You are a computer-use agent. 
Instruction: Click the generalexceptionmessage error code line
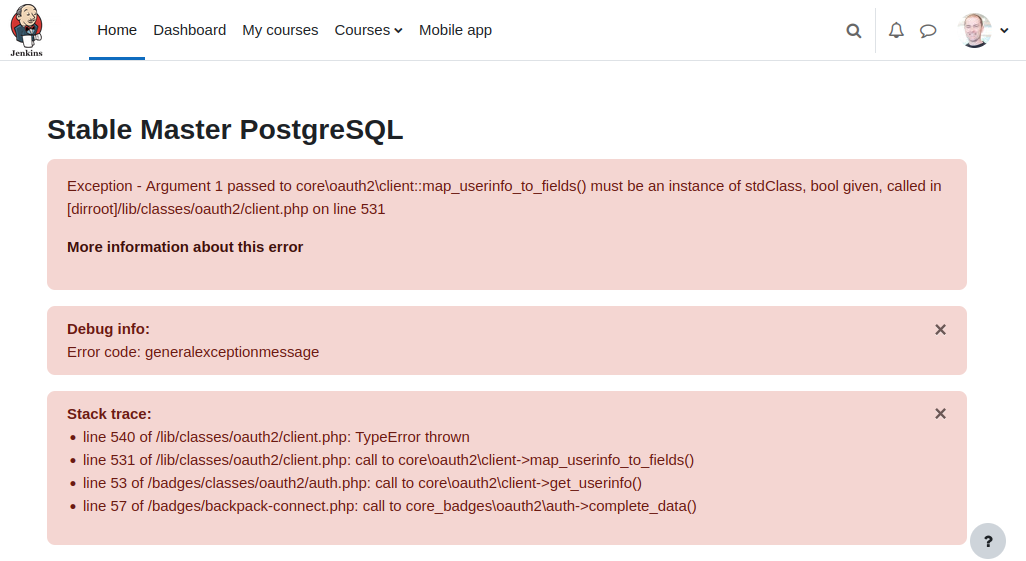(x=193, y=352)
